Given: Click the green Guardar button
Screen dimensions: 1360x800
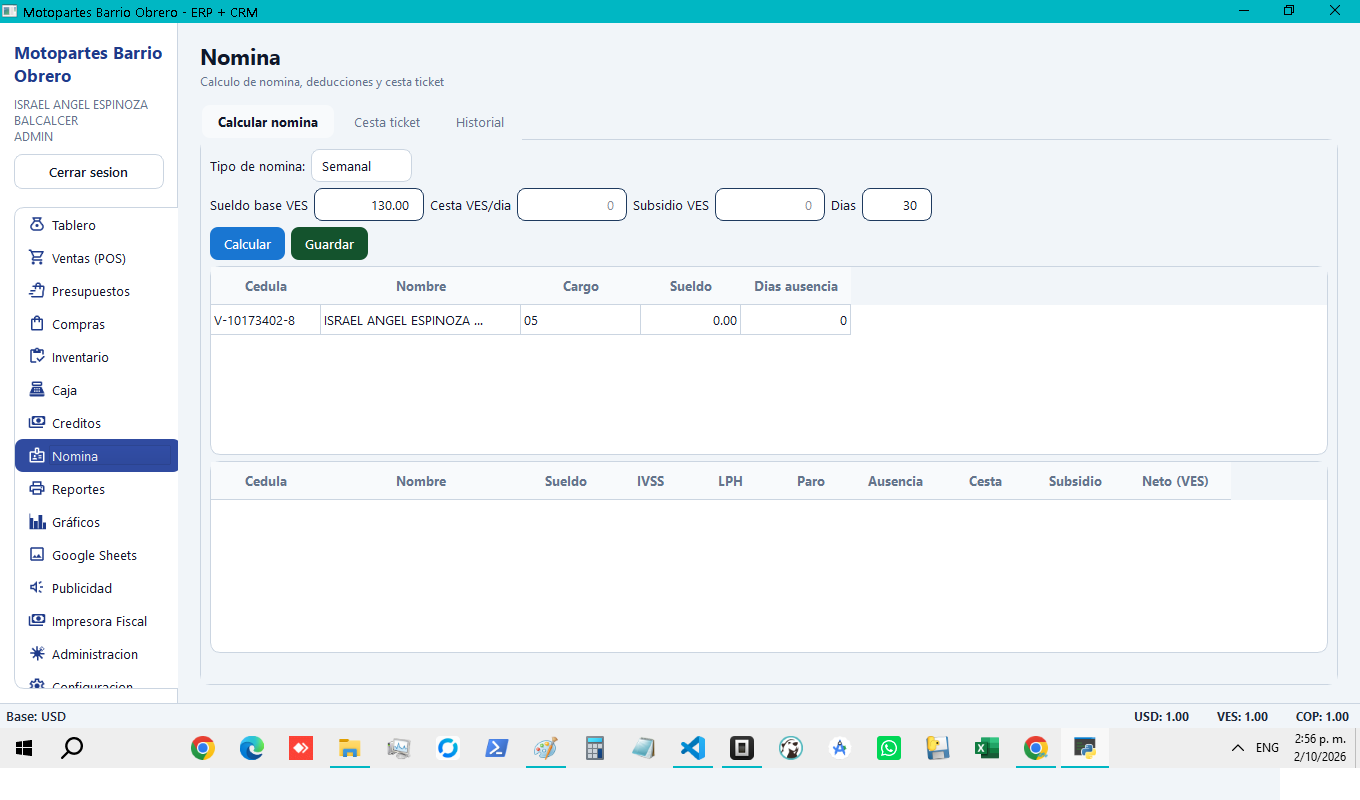Looking at the screenshot, I should [329, 244].
